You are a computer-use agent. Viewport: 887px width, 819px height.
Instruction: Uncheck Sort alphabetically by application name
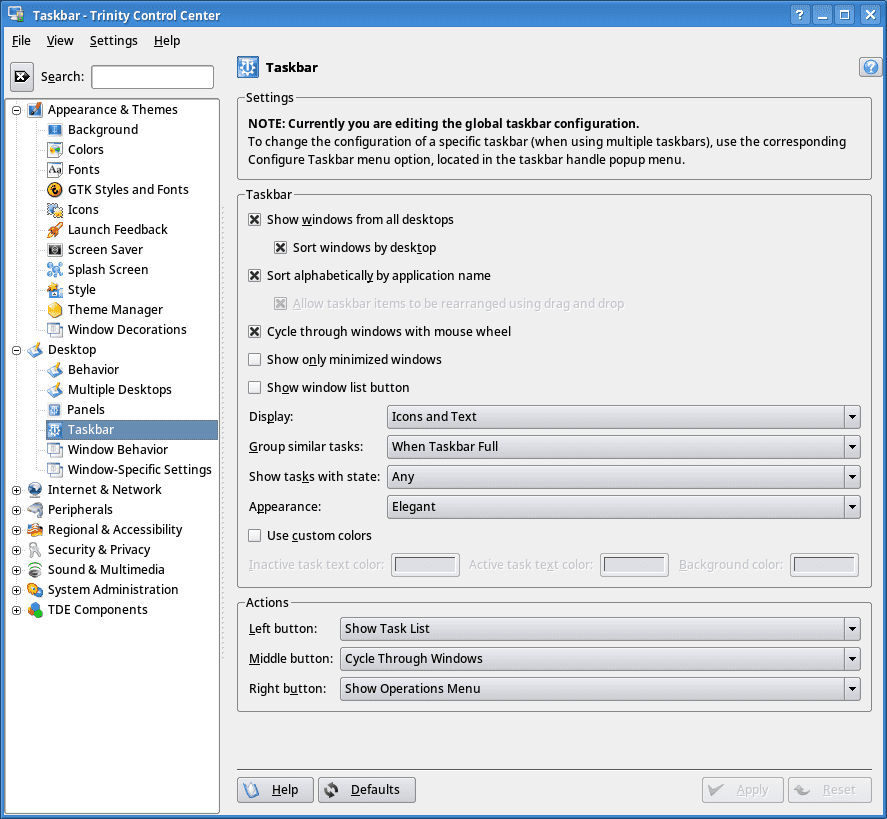255,275
